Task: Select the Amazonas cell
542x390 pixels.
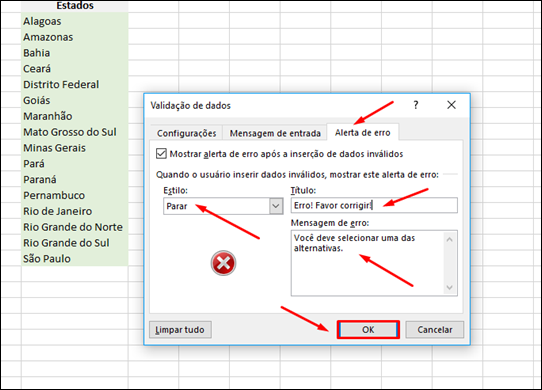Action: 75,37
